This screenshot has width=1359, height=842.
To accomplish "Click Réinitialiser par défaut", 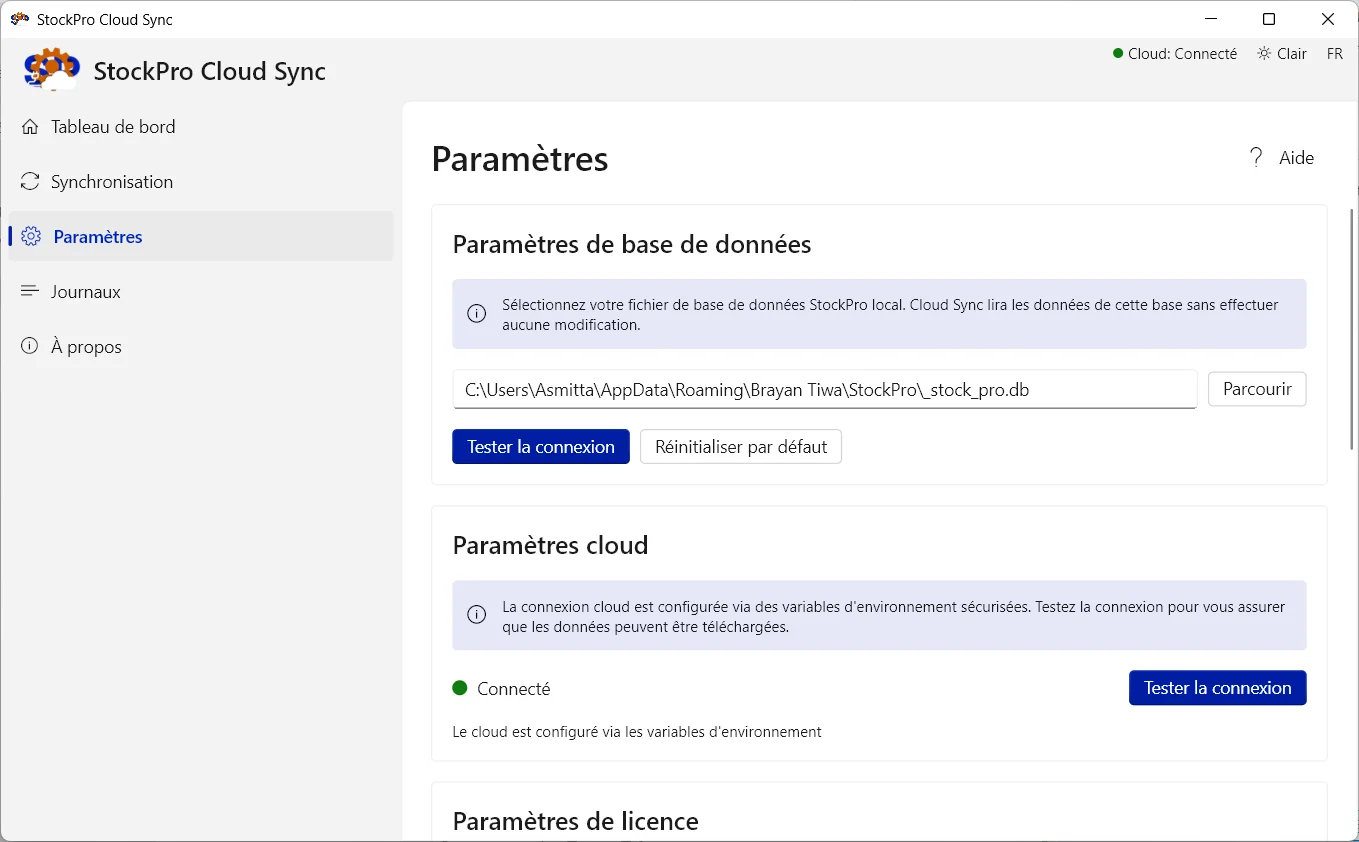I will 740,447.
